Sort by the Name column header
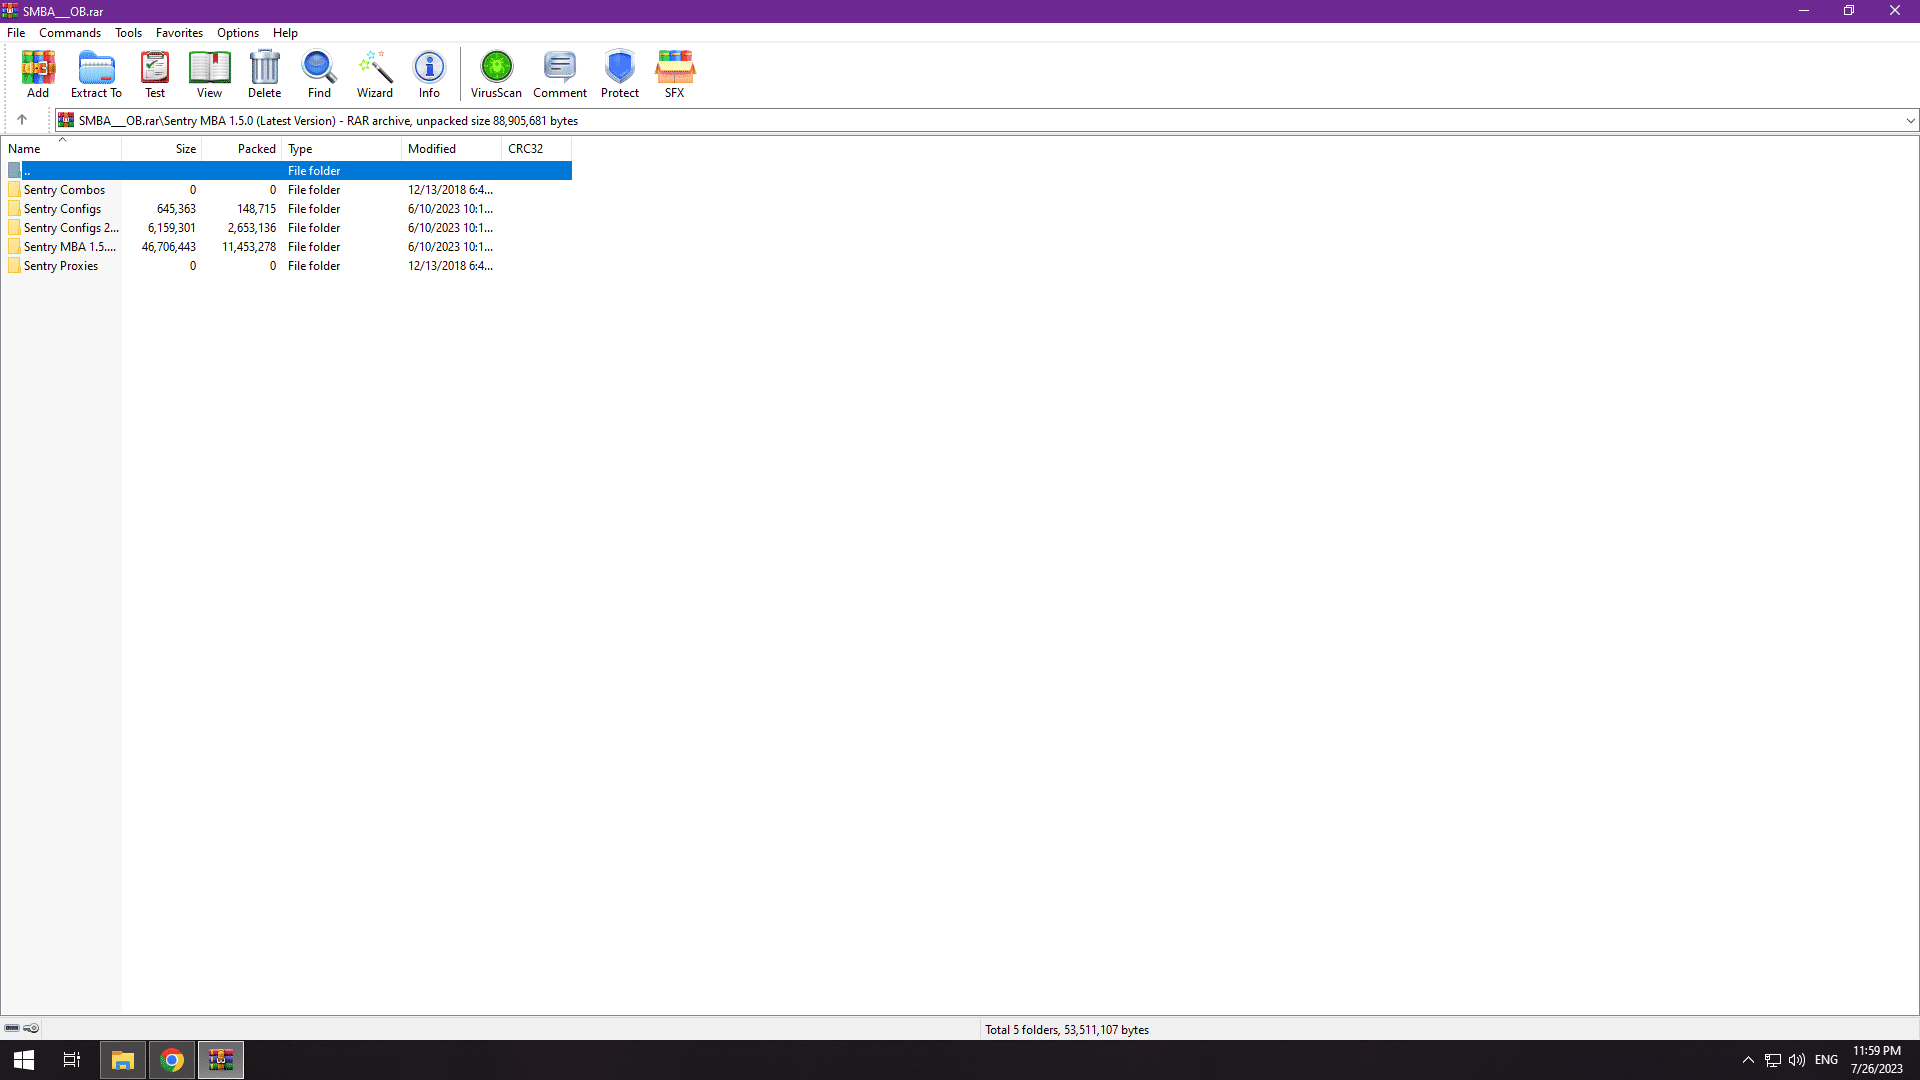The height and width of the screenshot is (1080, 1920). pyautogui.click(x=61, y=149)
